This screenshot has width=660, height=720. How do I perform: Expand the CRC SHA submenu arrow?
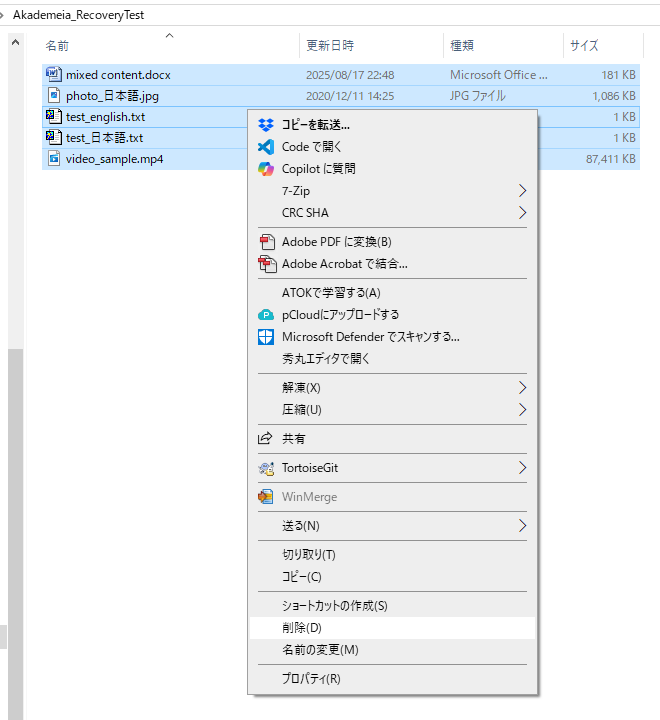tap(522, 213)
